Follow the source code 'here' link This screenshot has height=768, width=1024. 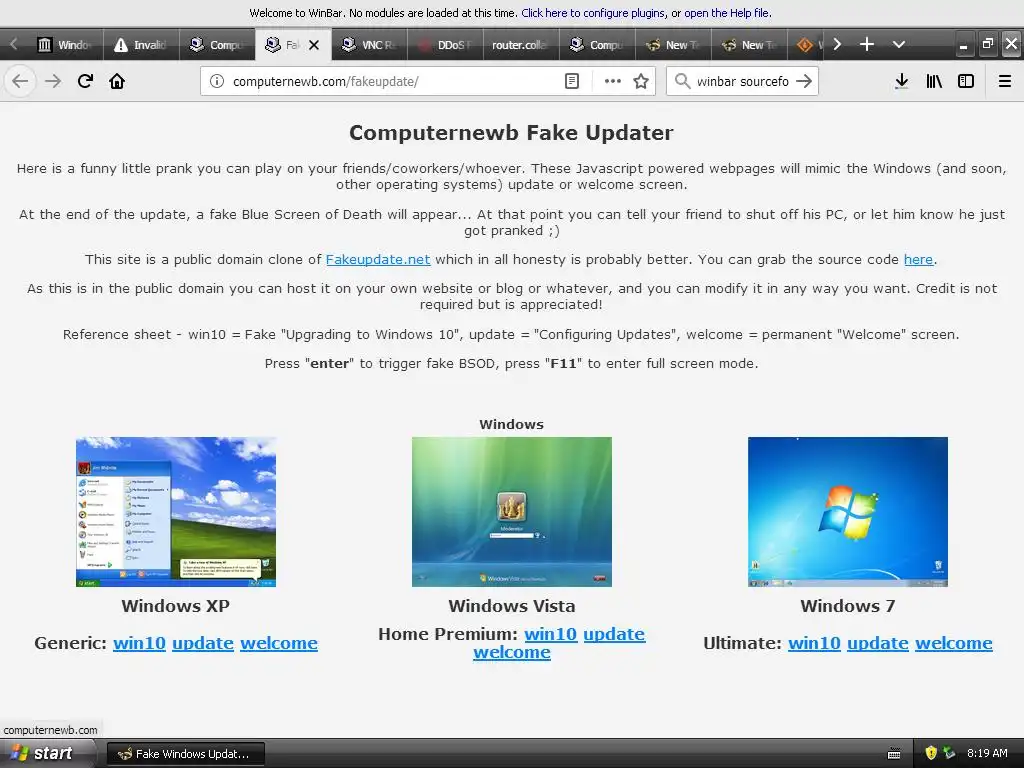[918, 259]
